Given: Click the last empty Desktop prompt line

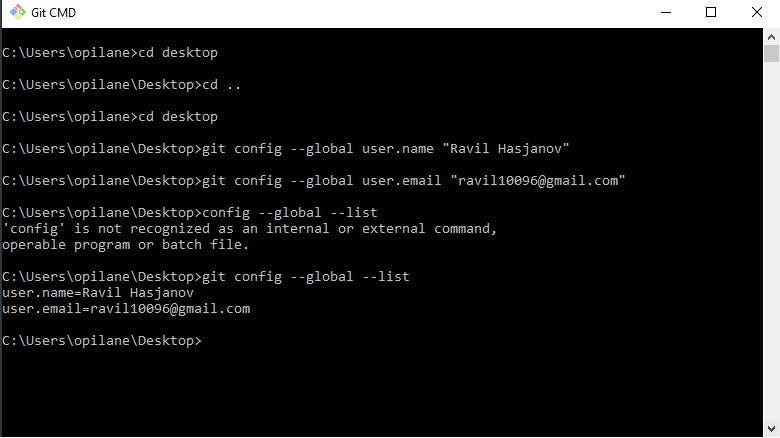Looking at the screenshot, I should [x=102, y=341].
